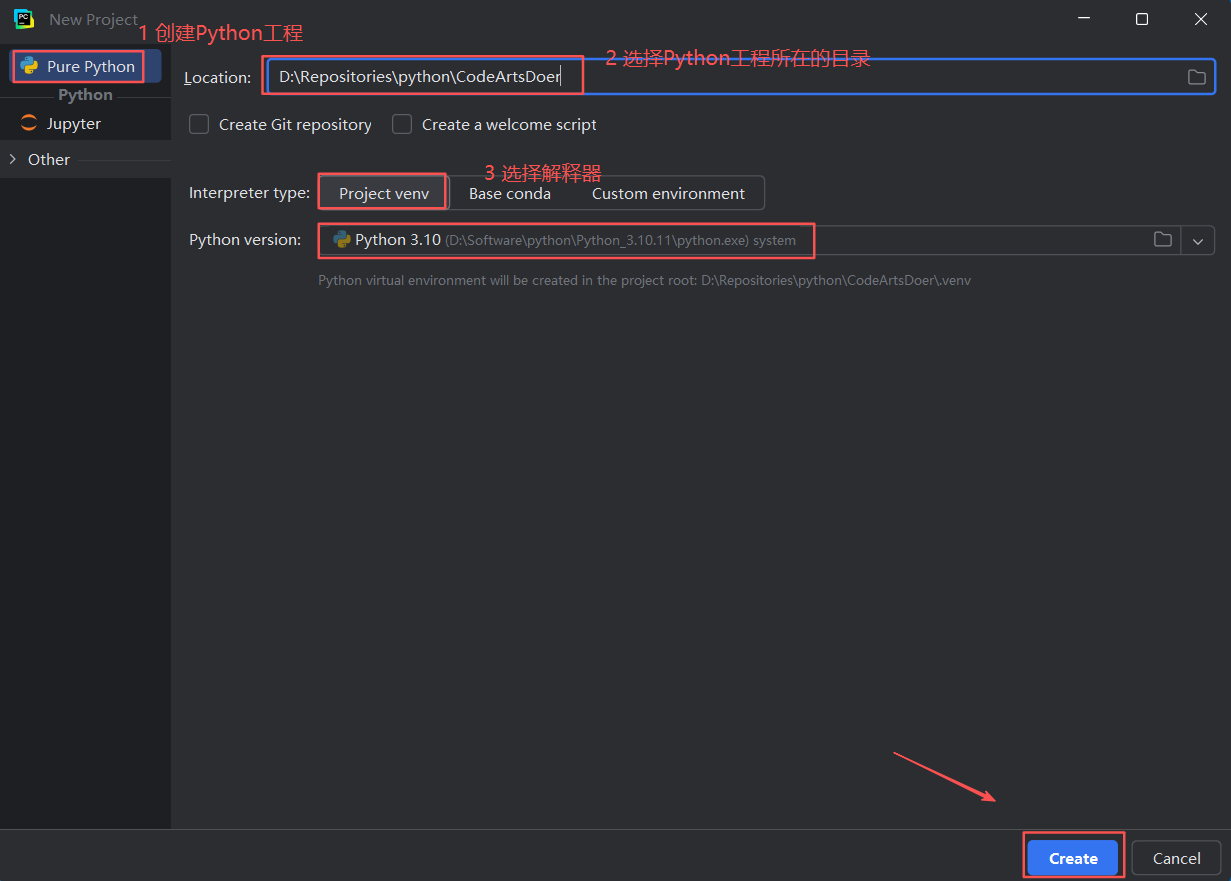
Task: Click the PyCharm logo in title bar
Action: [24, 19]
